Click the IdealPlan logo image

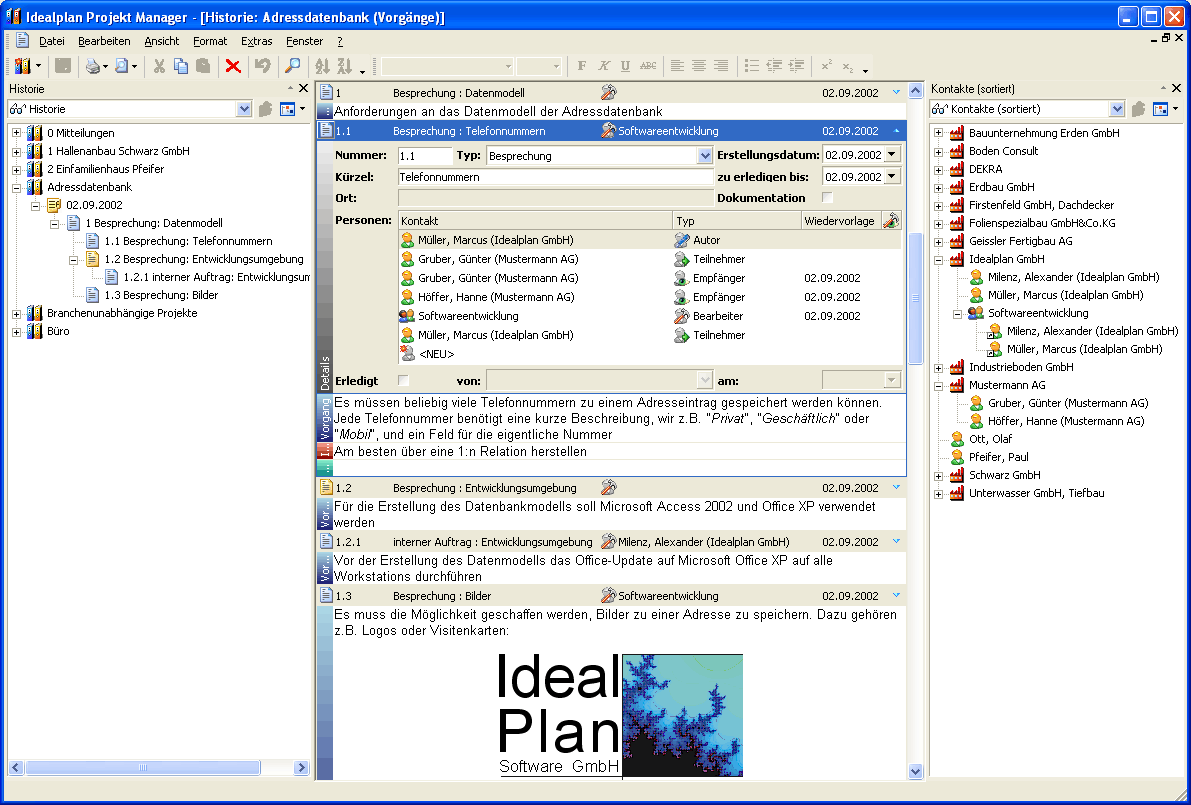(620, 715)
